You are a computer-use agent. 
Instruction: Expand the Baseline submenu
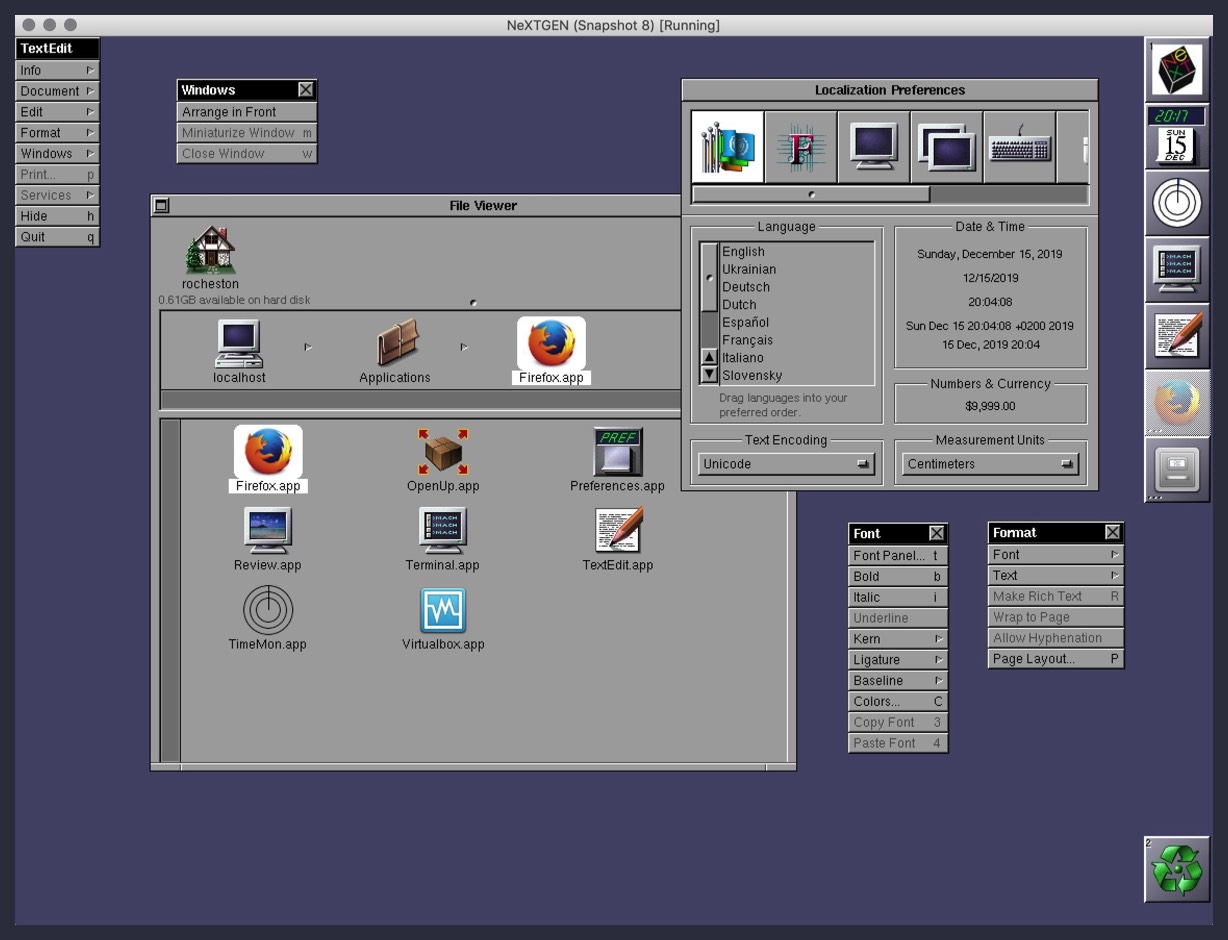click(898, 681)
